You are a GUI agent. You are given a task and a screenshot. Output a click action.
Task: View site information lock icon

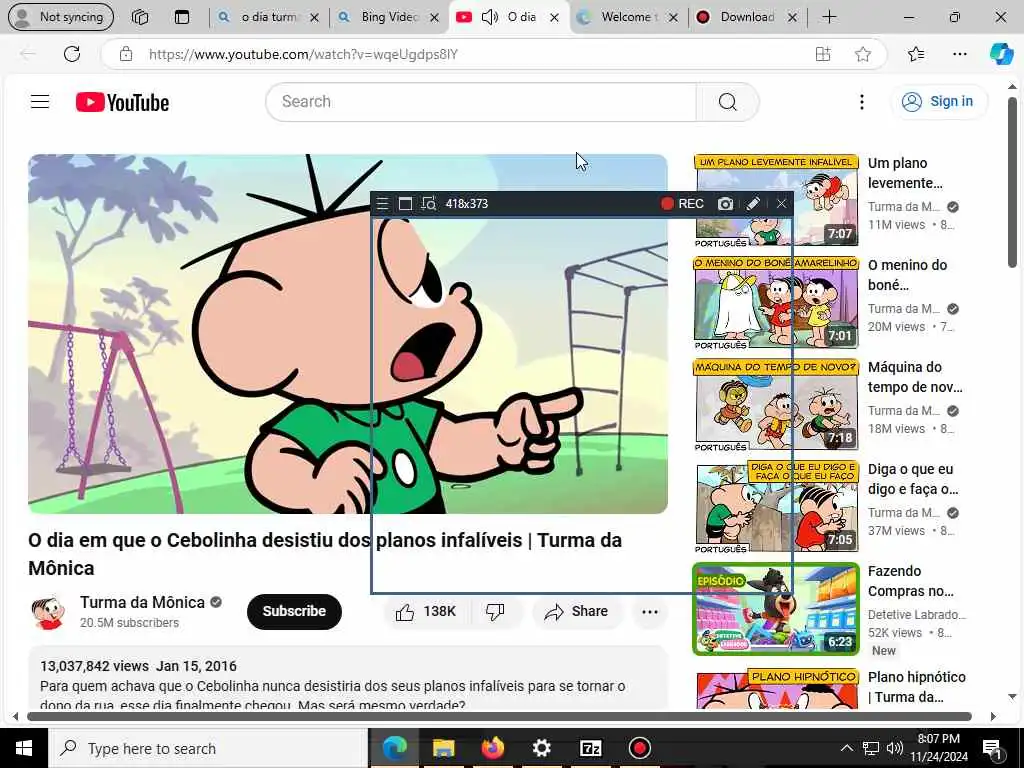click(125, 54)
